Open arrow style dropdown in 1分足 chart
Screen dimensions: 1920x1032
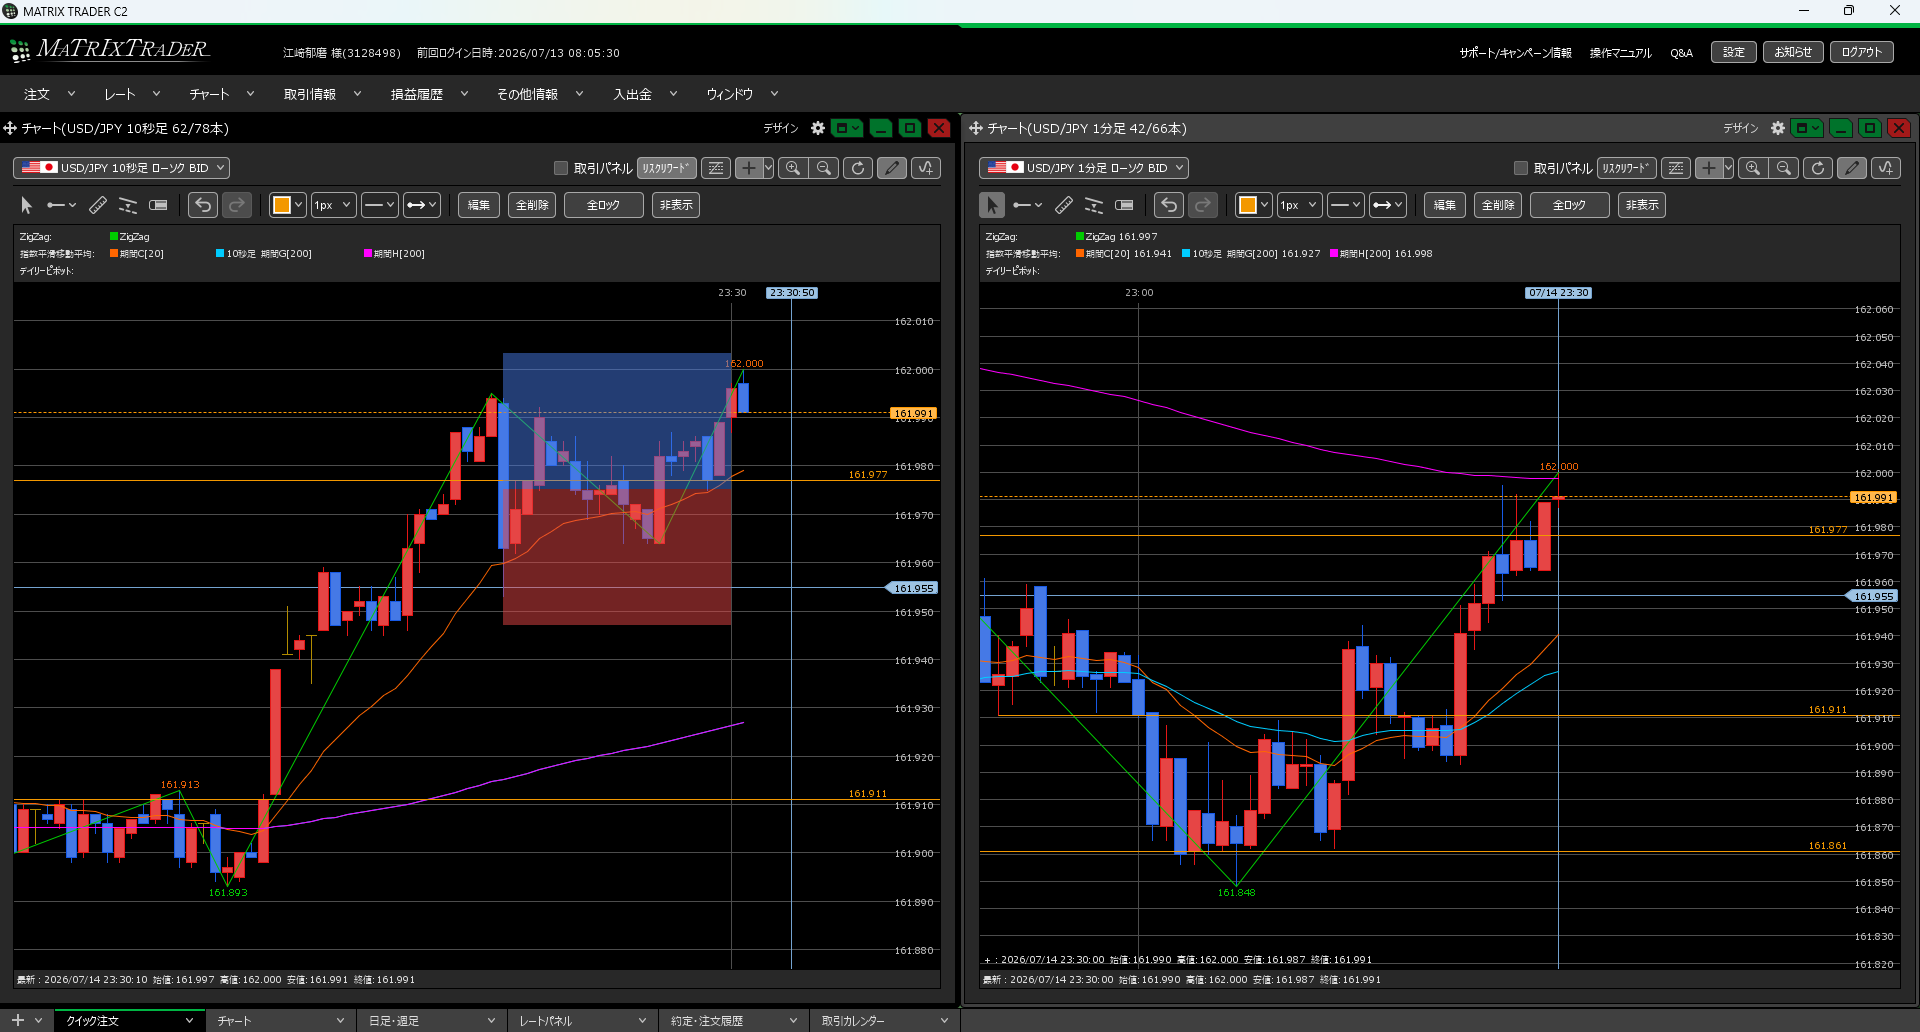(x=1387, y=205)
